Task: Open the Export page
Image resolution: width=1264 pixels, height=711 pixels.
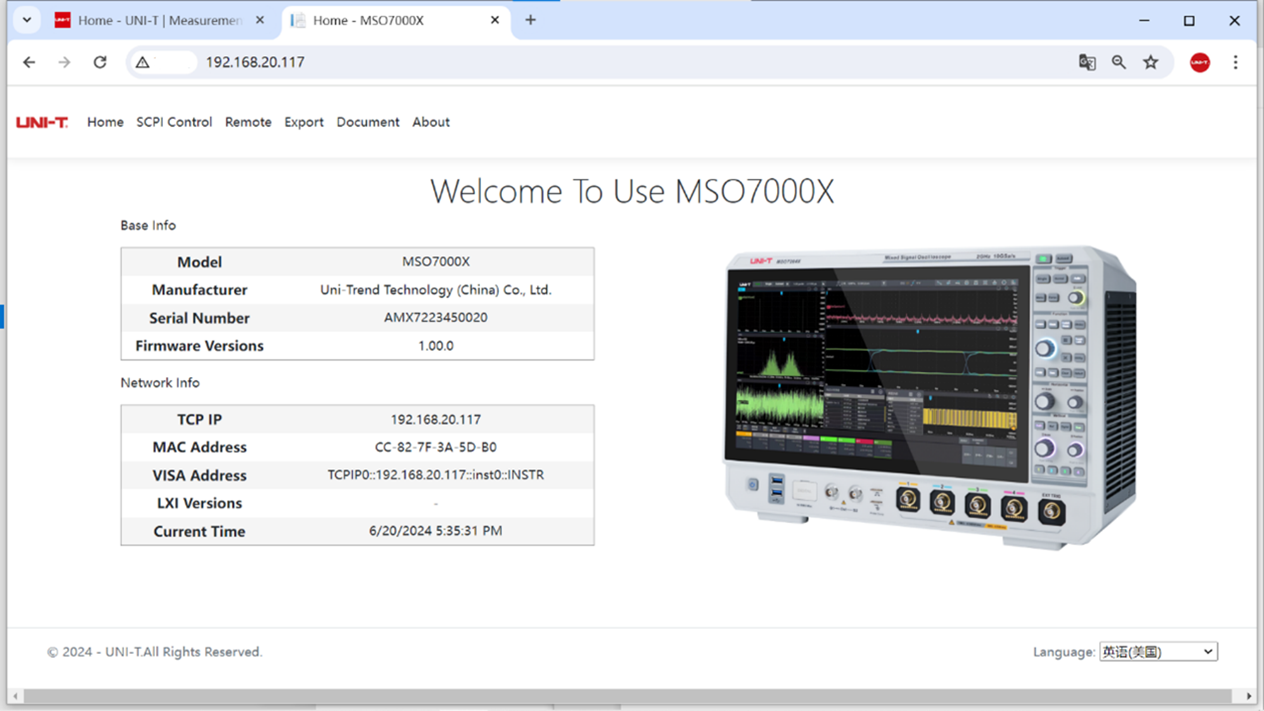Action: click(x=304, y=122)
